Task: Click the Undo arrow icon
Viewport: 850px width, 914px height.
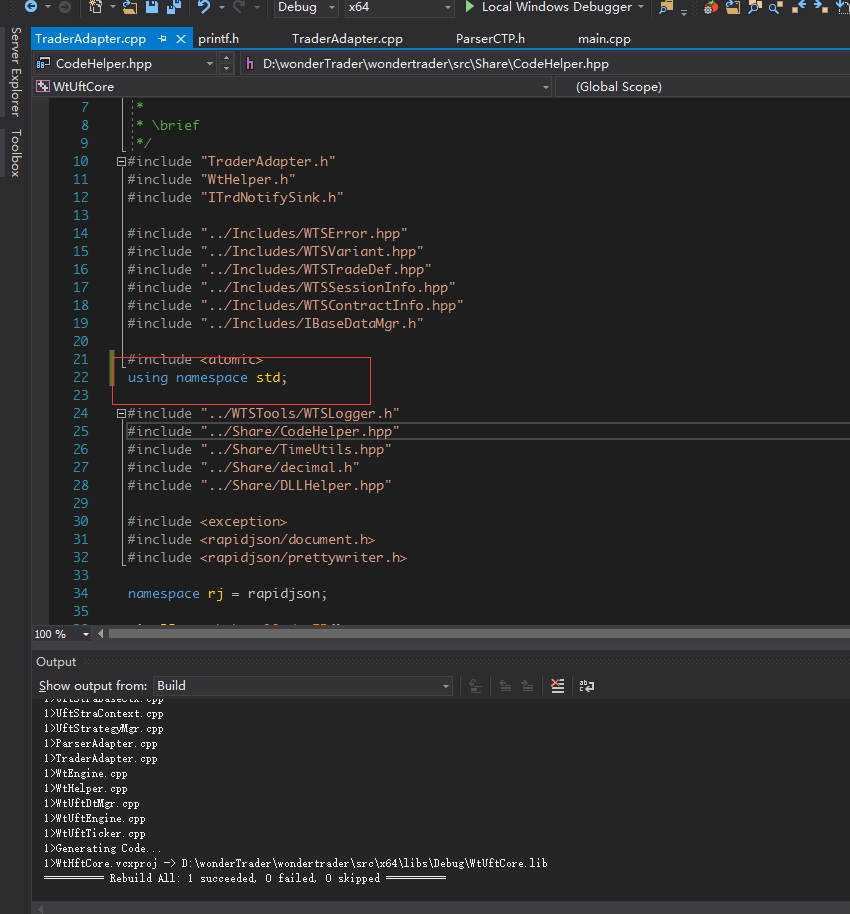Action: coord(204,8)
